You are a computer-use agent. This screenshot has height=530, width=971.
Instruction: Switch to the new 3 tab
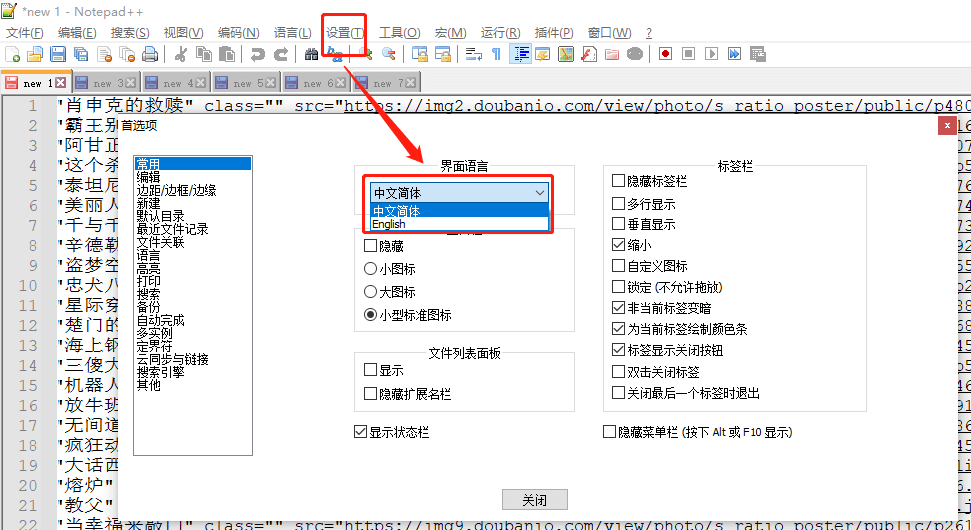(107, 83)
